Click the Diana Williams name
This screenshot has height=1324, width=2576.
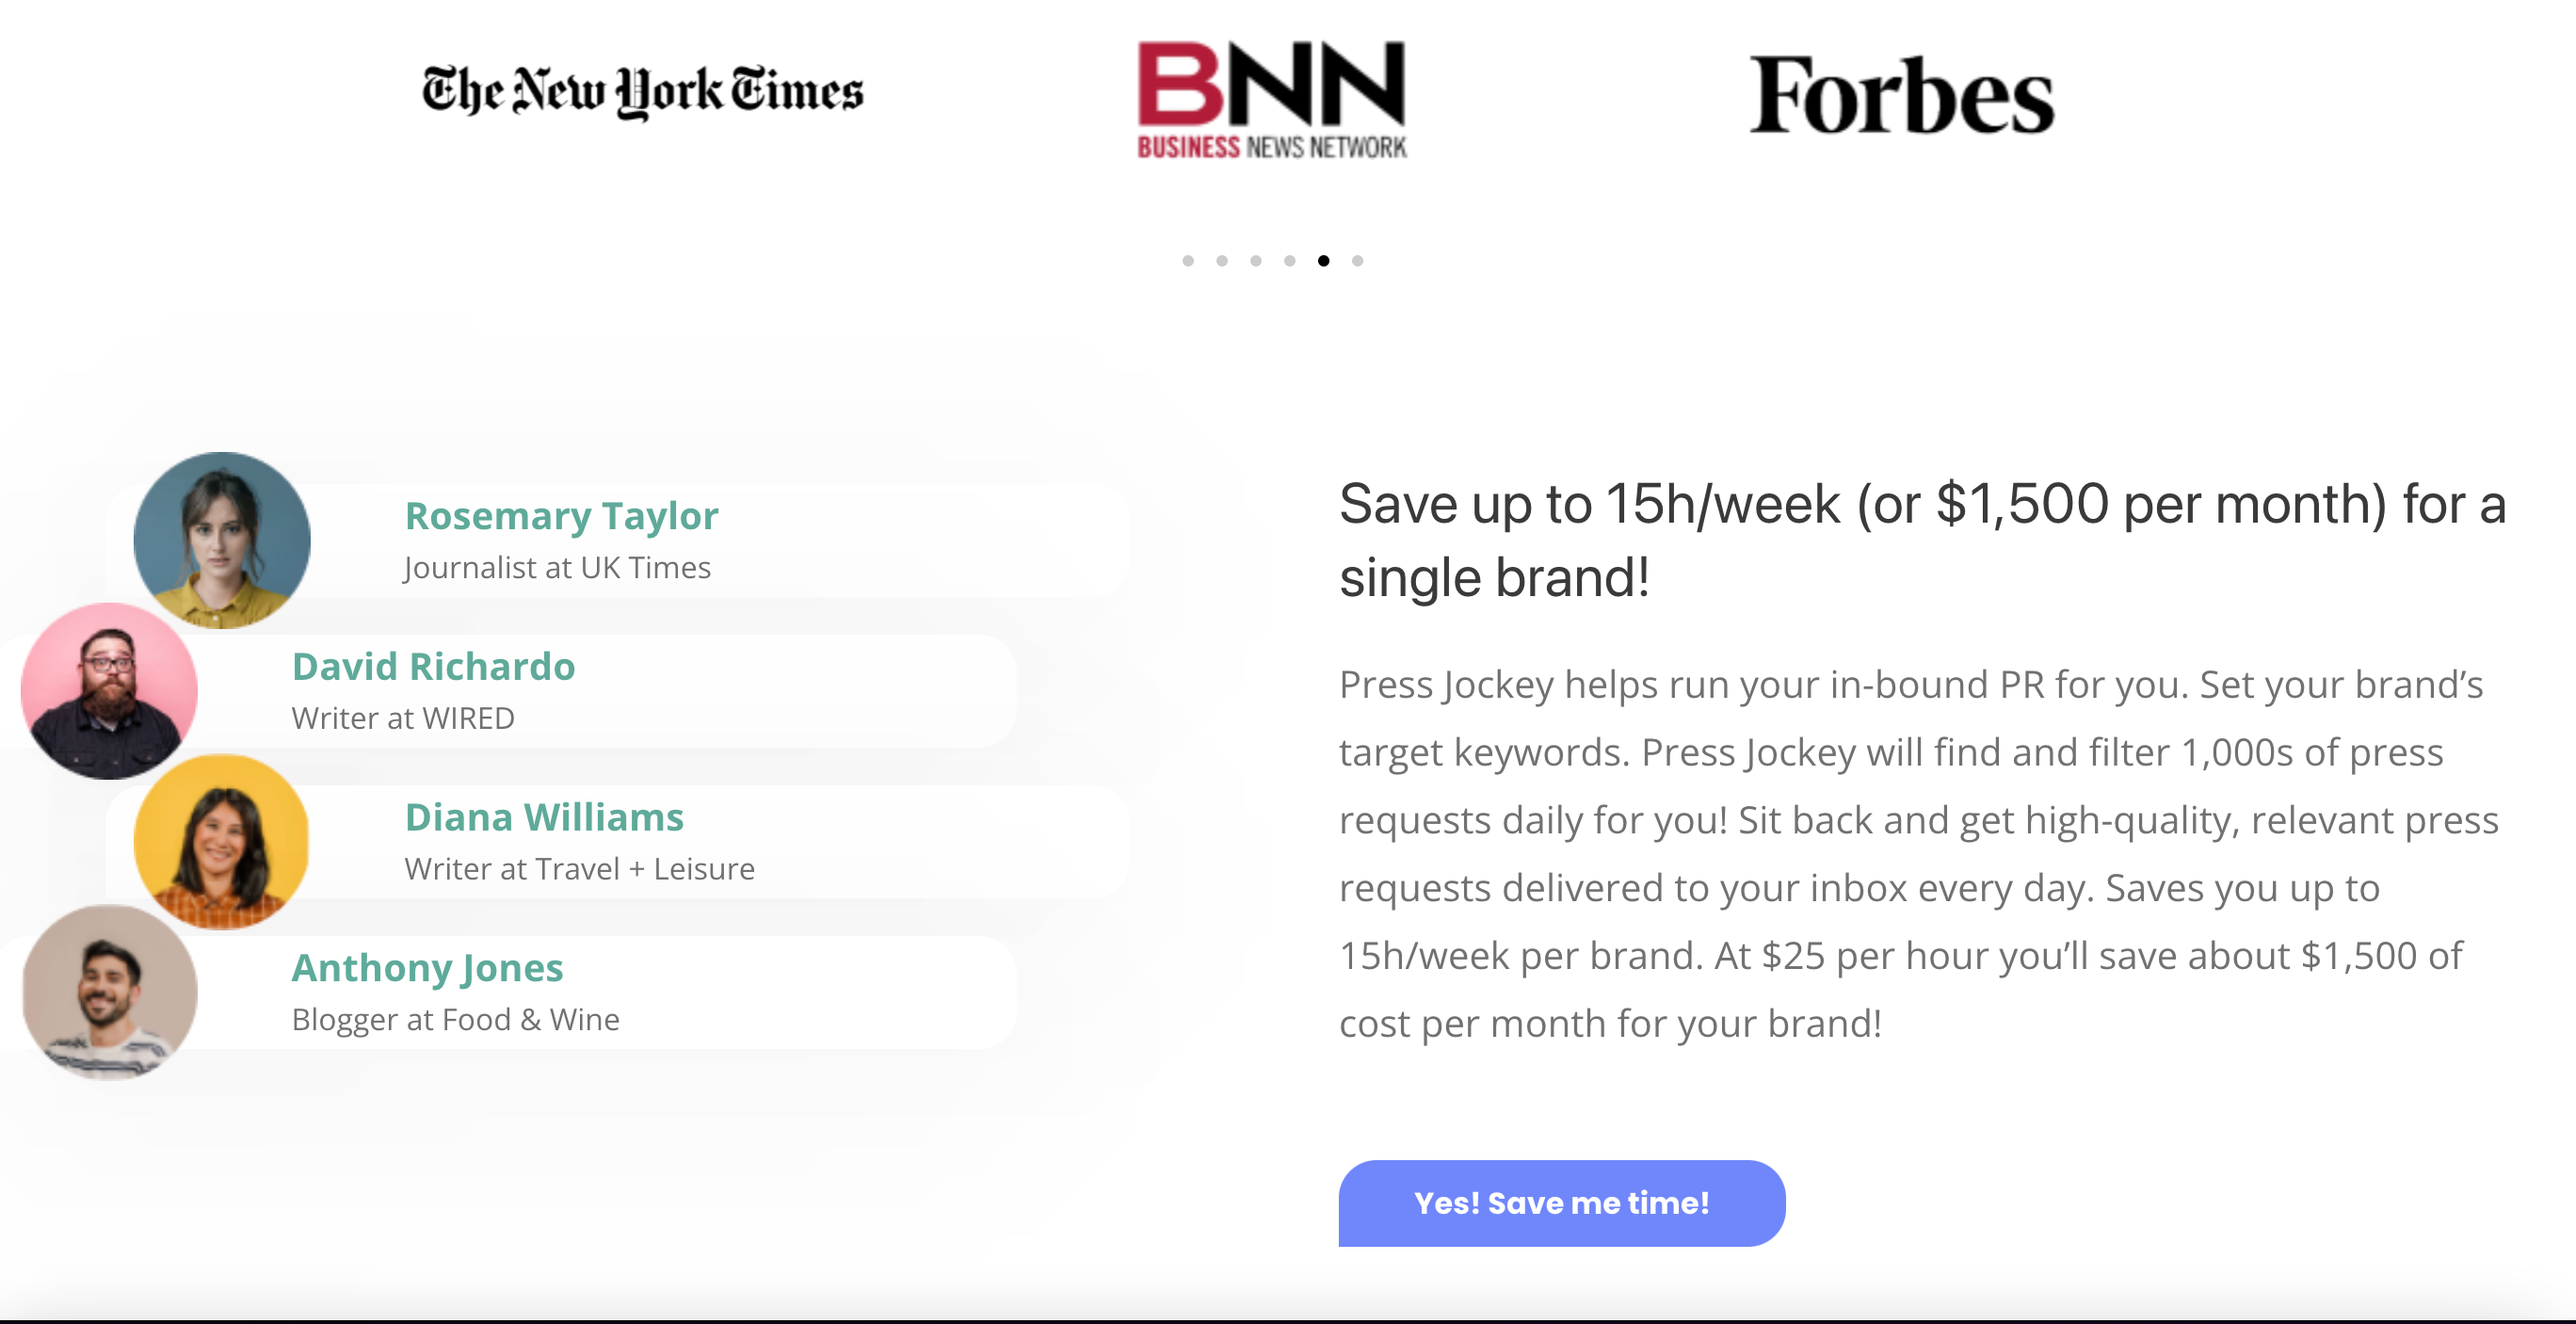[544, 818]
